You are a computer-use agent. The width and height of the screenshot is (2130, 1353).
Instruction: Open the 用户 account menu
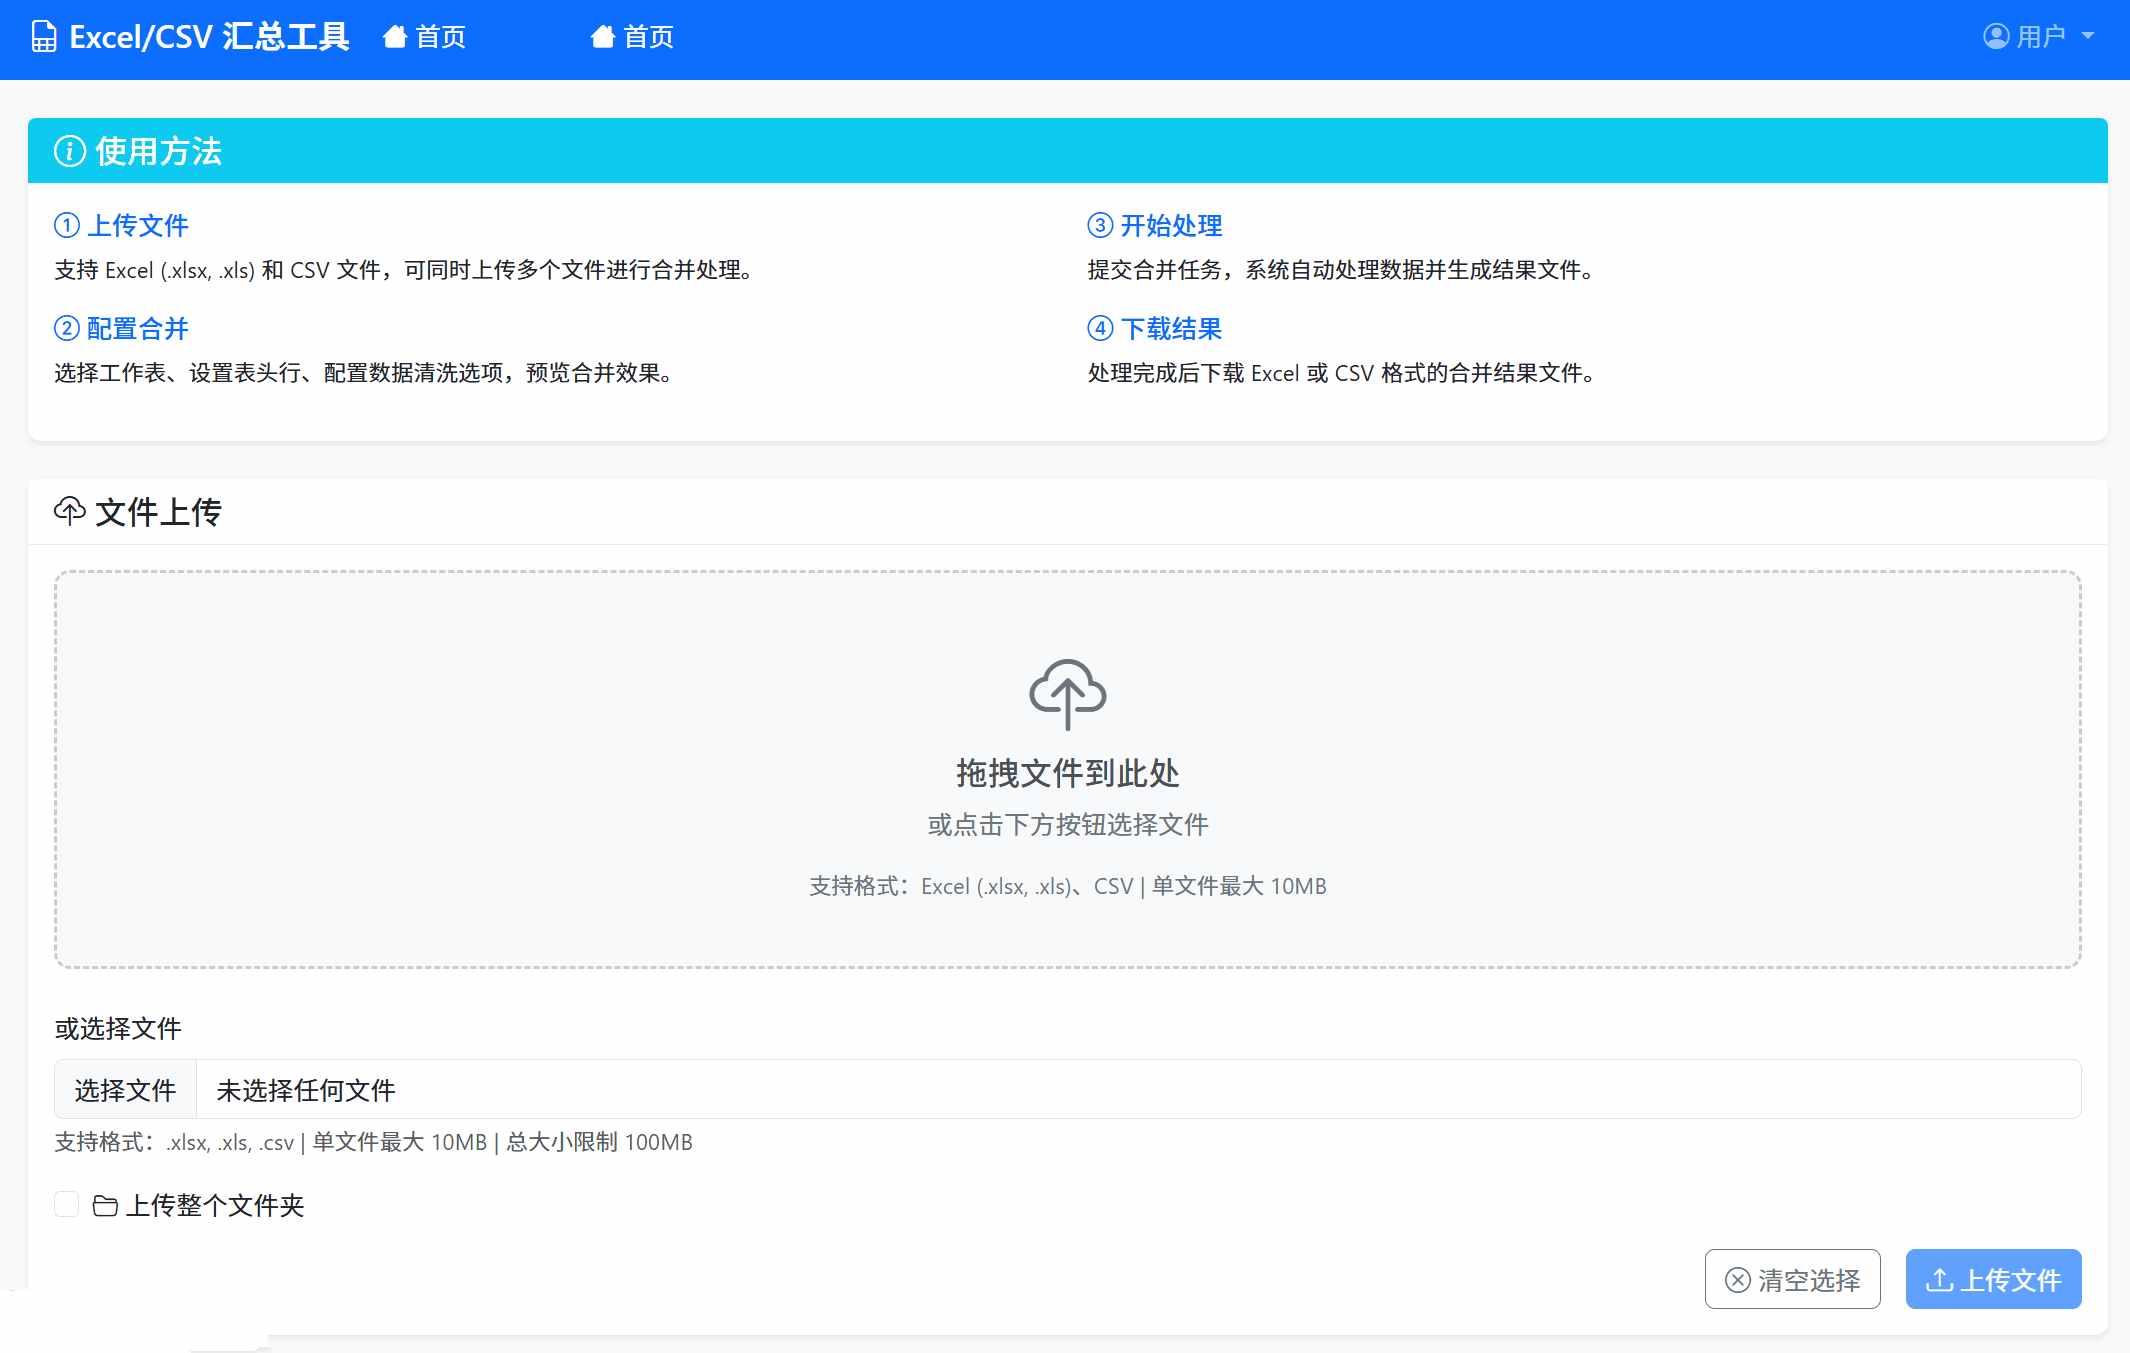point(2040,36)
